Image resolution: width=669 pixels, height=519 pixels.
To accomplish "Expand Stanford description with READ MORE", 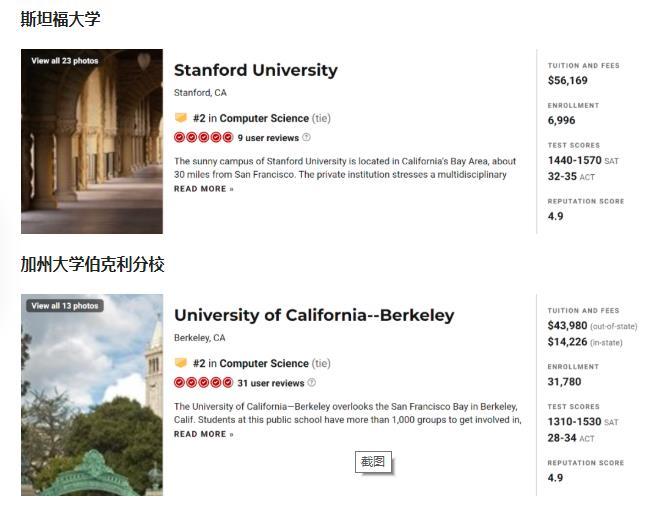I will pyautogui.click(x=203, y=189).
